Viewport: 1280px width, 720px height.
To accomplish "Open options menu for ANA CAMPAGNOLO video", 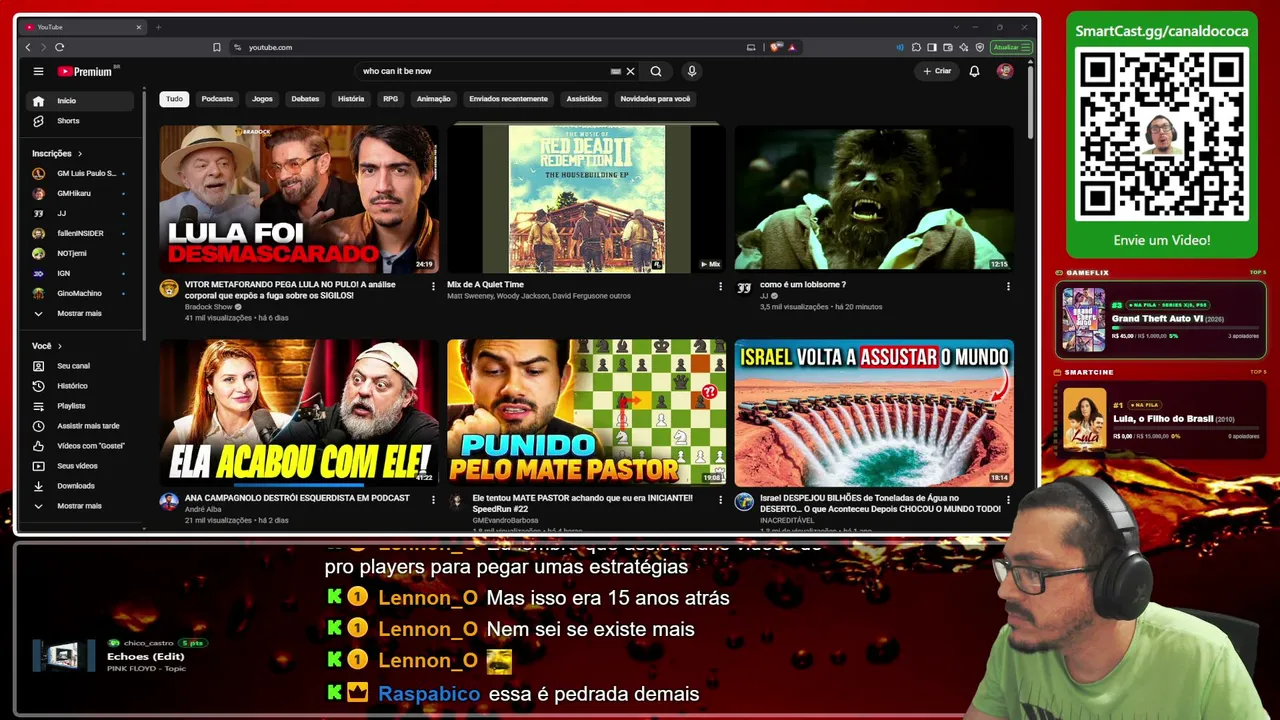I will (433, 500).
